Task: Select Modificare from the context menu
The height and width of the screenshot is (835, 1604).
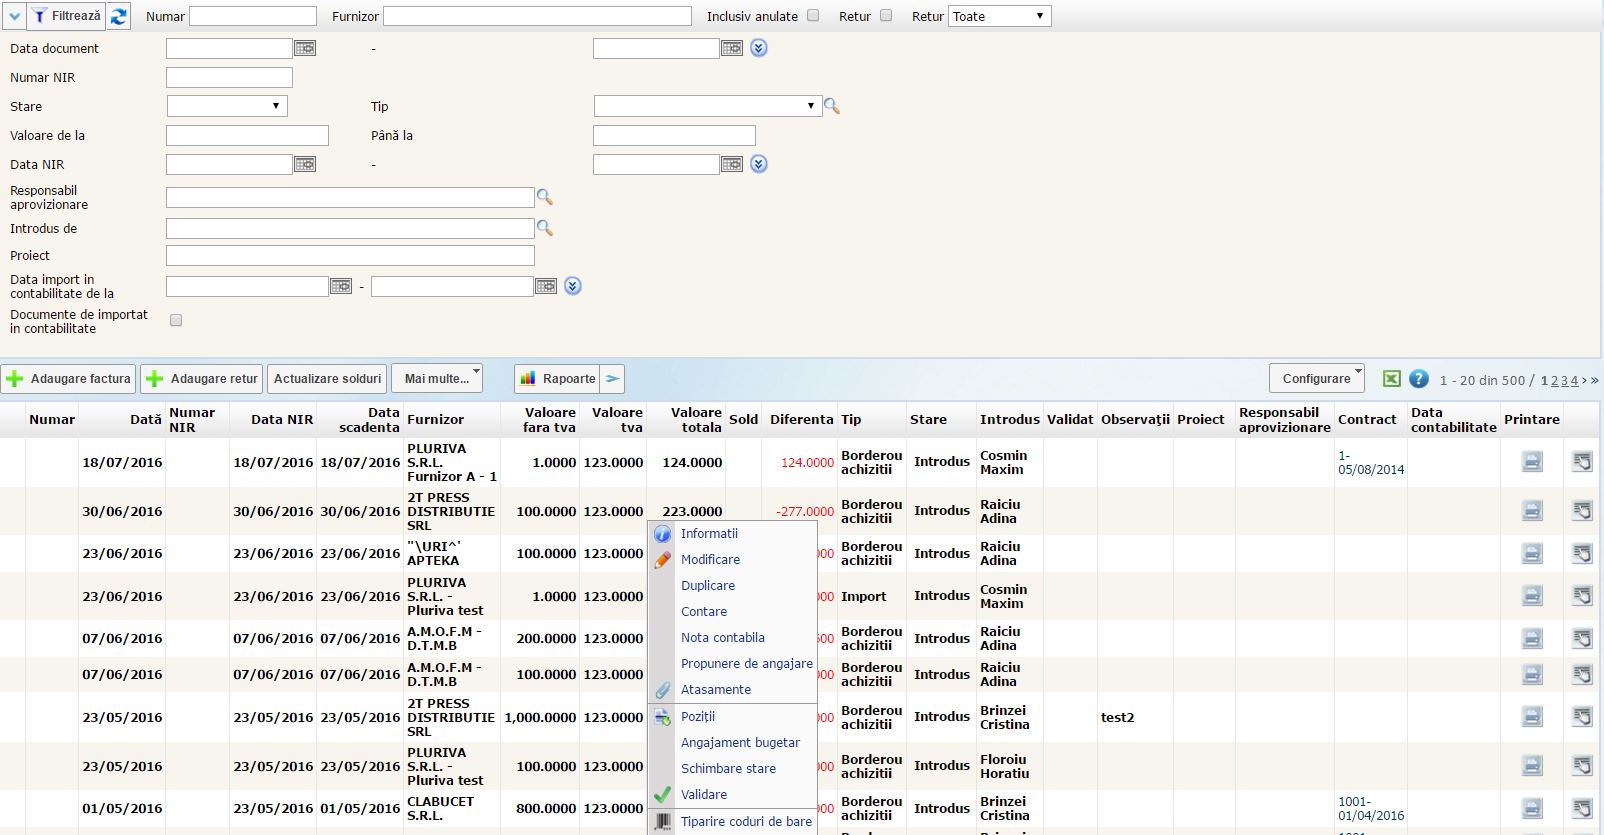Action: (710, 560)
